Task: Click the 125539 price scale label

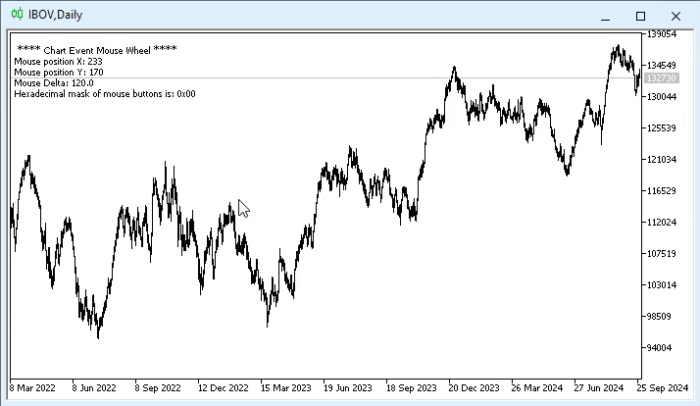Action: point(662,128)
